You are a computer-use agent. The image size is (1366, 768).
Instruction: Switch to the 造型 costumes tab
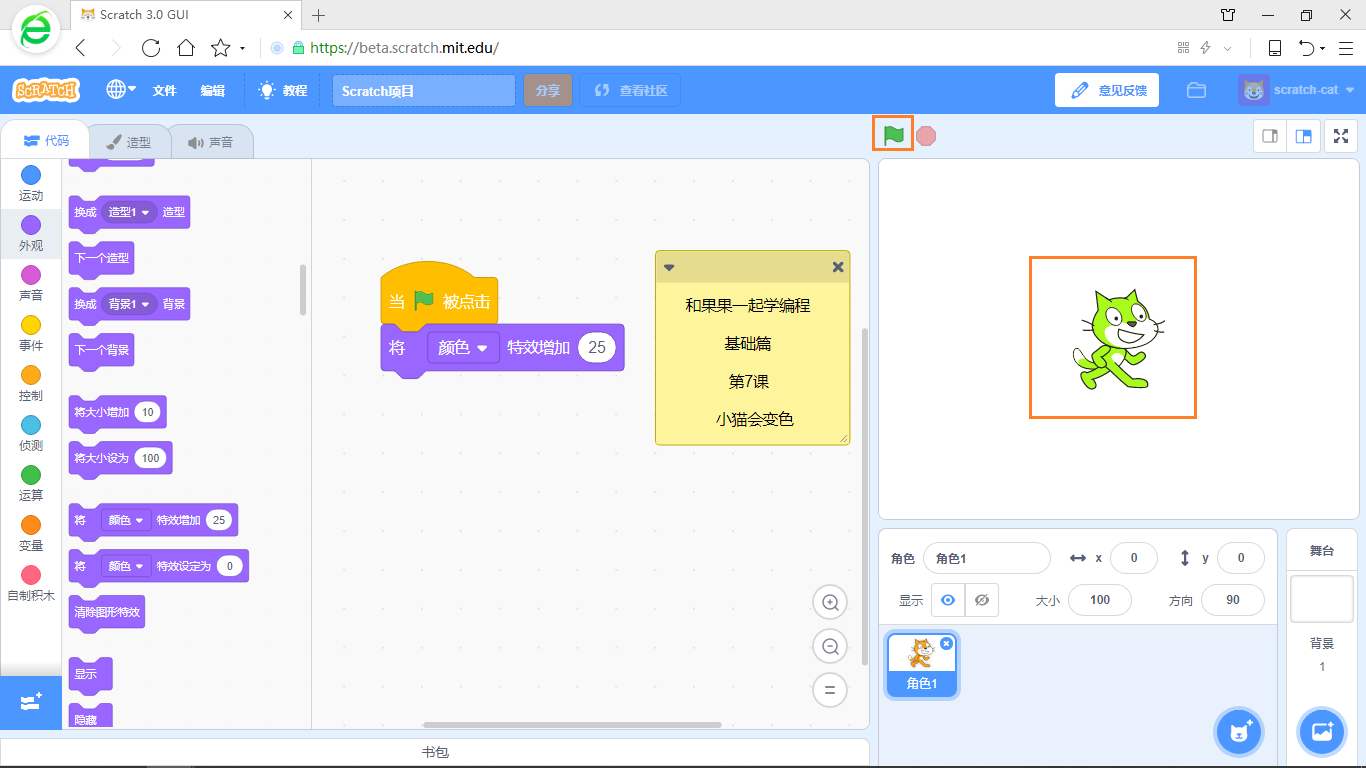click(129, 142)
